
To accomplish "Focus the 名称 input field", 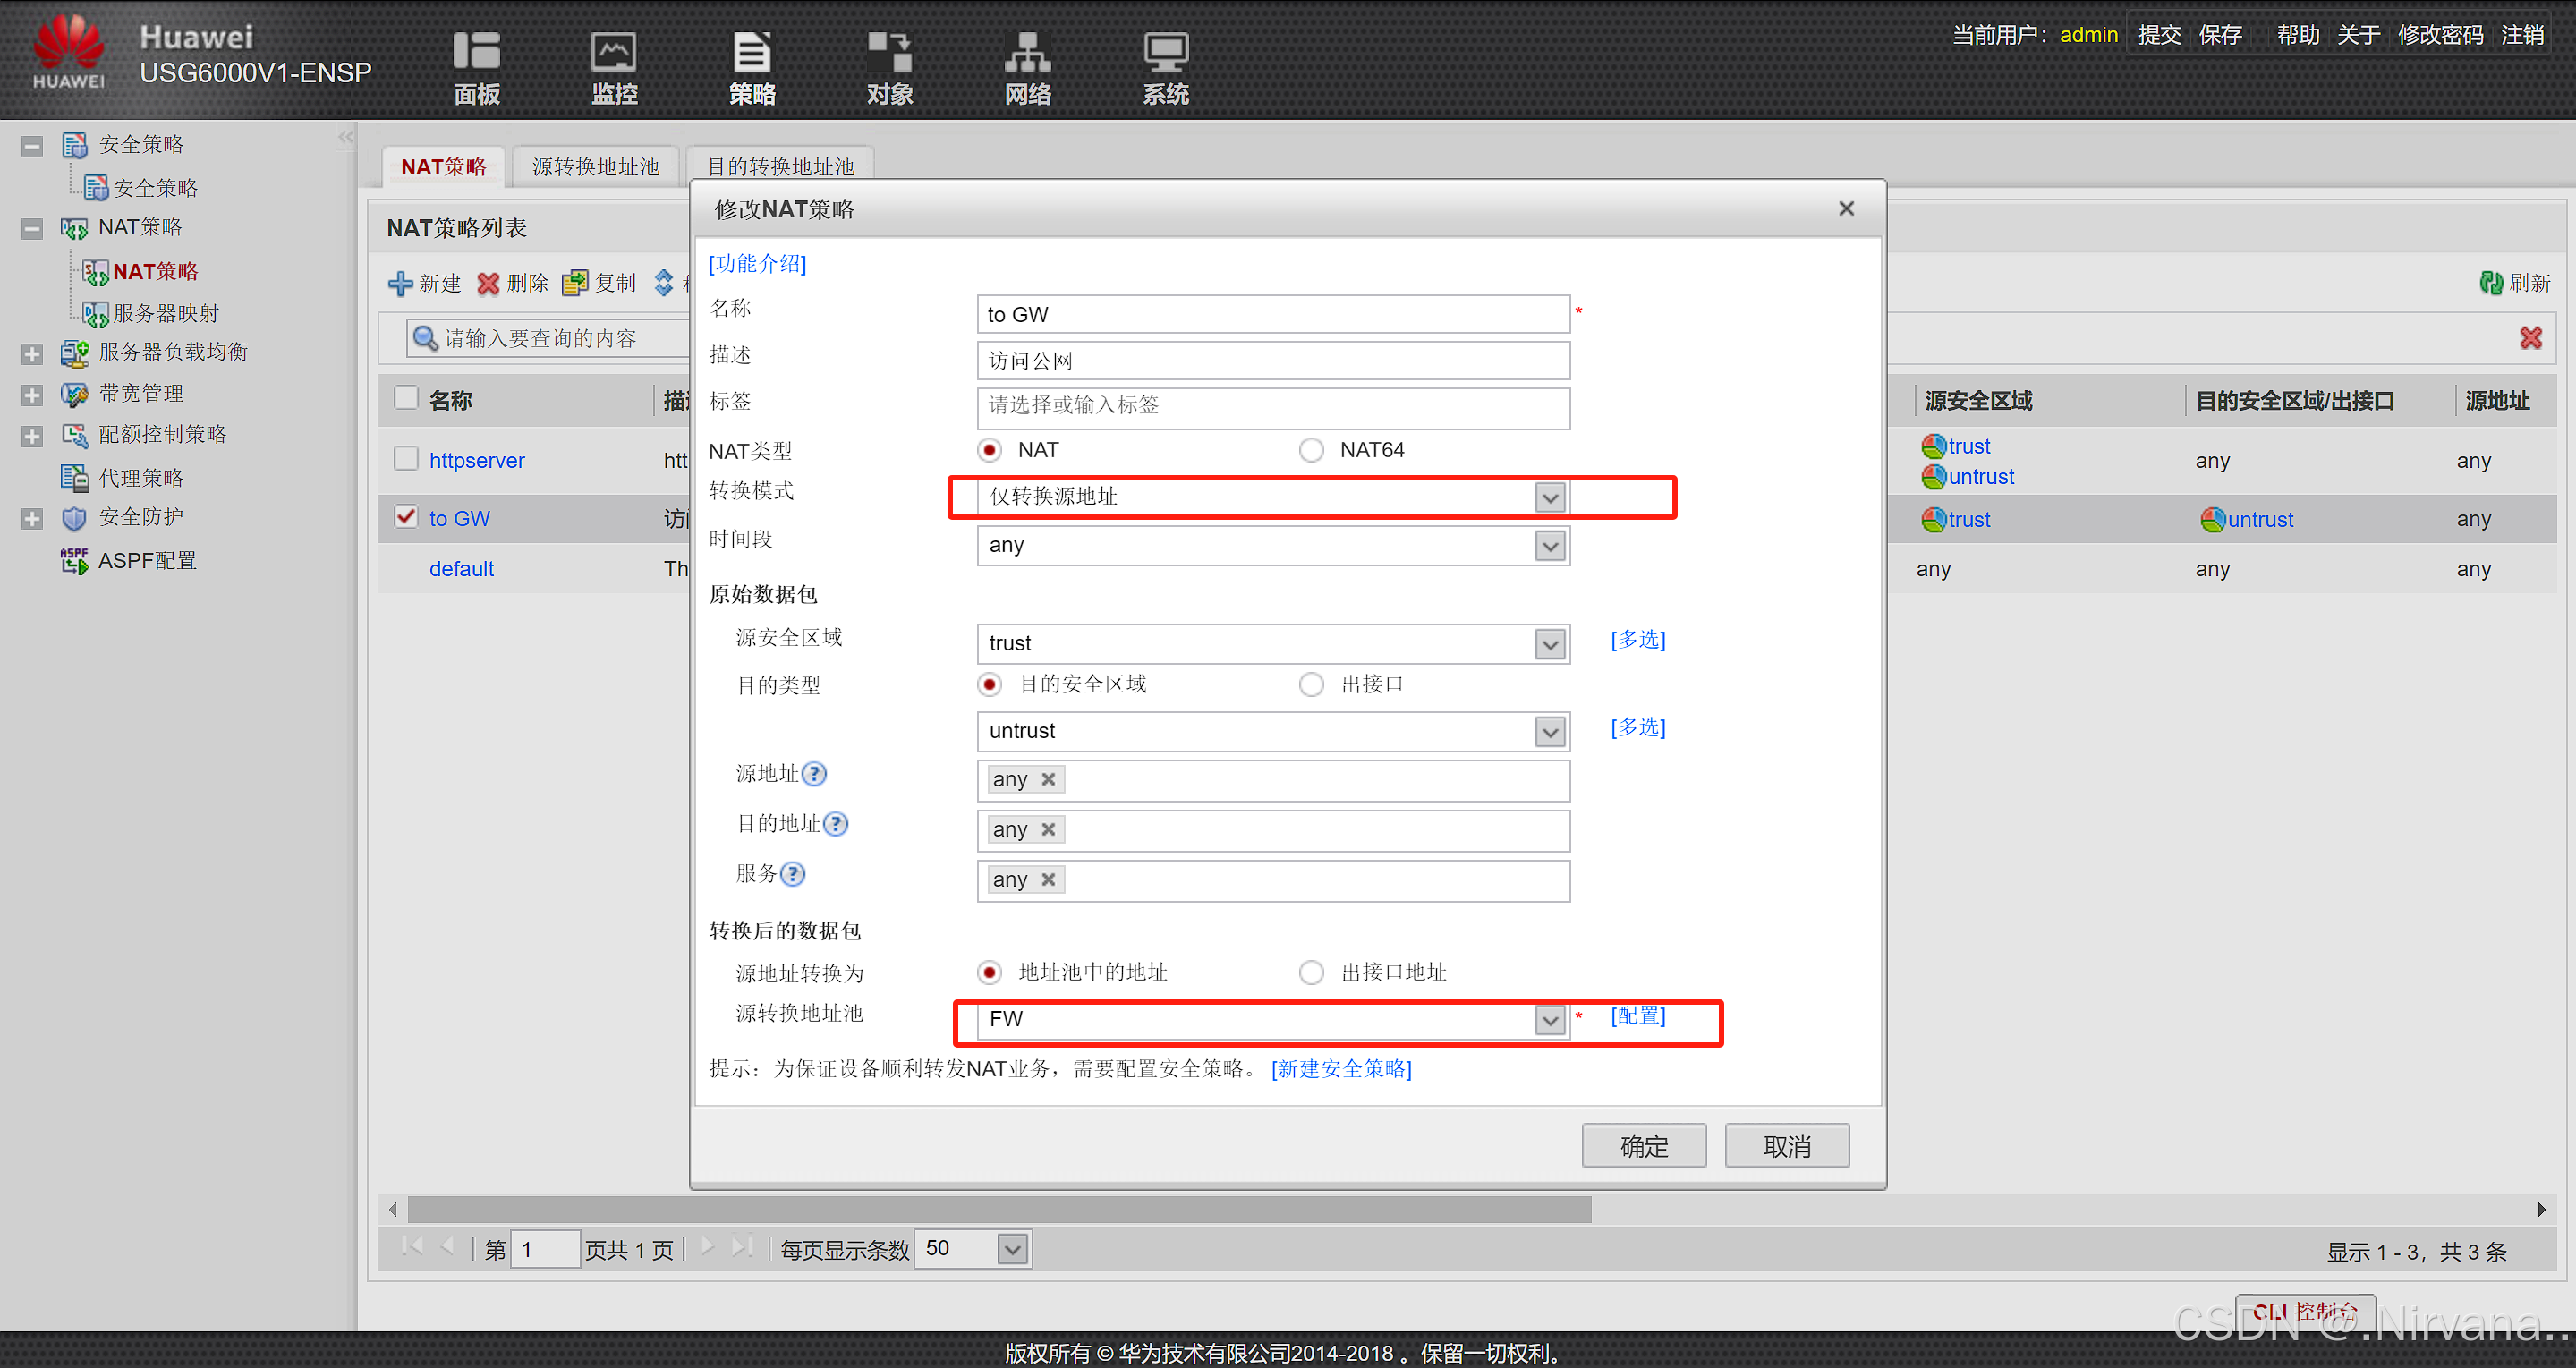I will [x=1272, y=314].
